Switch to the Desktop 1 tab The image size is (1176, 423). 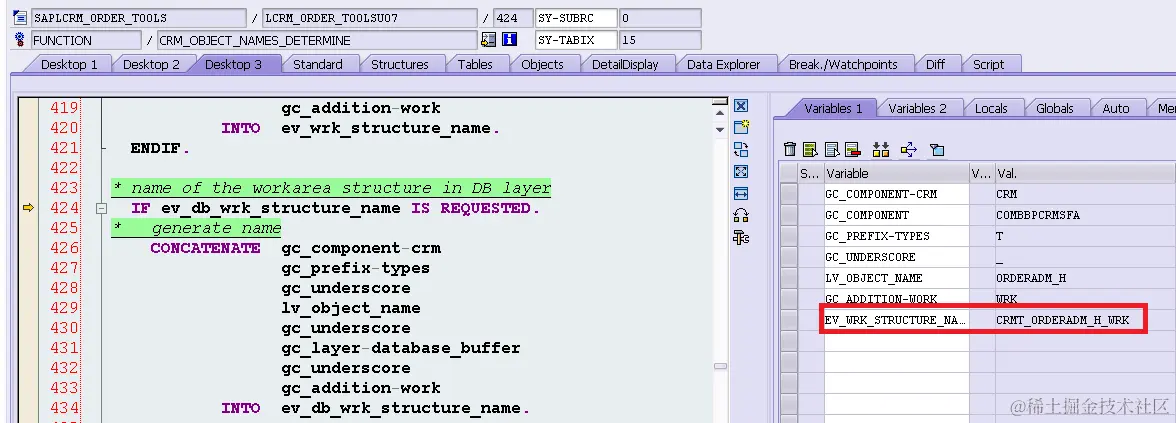69,64
